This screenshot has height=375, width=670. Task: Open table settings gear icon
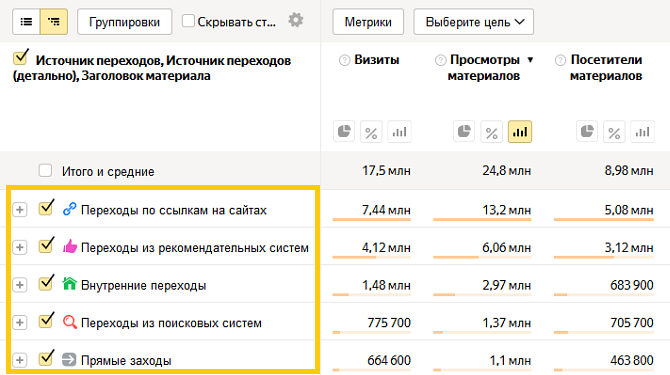(296, 20)
